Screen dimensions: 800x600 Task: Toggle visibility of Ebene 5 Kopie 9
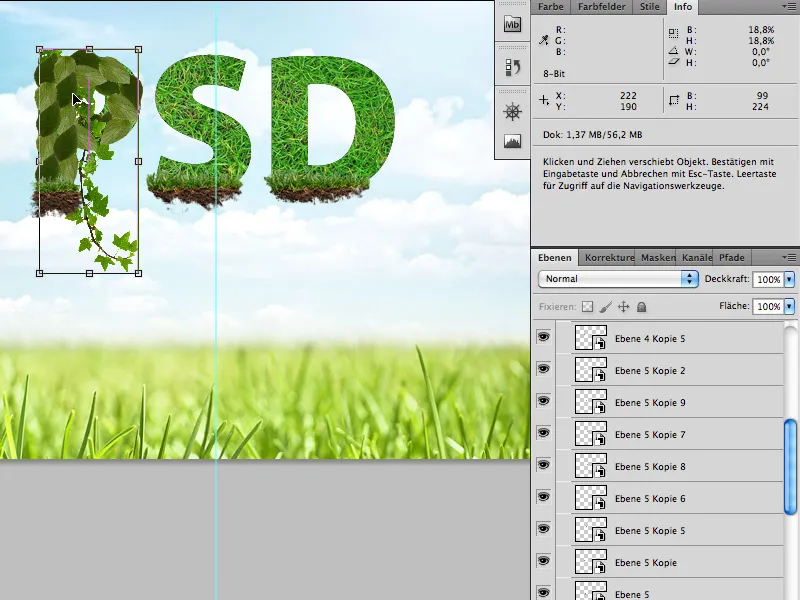(544, 401)
